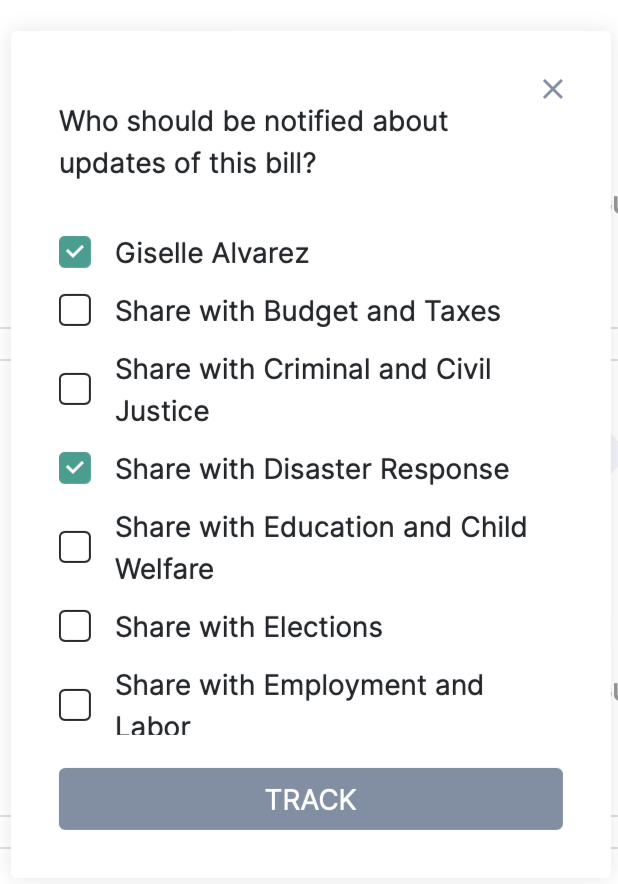Click the 'Share with Budget and Taxes' label text
The height and width of the screenshot is (884, 618).
(308, 312)
